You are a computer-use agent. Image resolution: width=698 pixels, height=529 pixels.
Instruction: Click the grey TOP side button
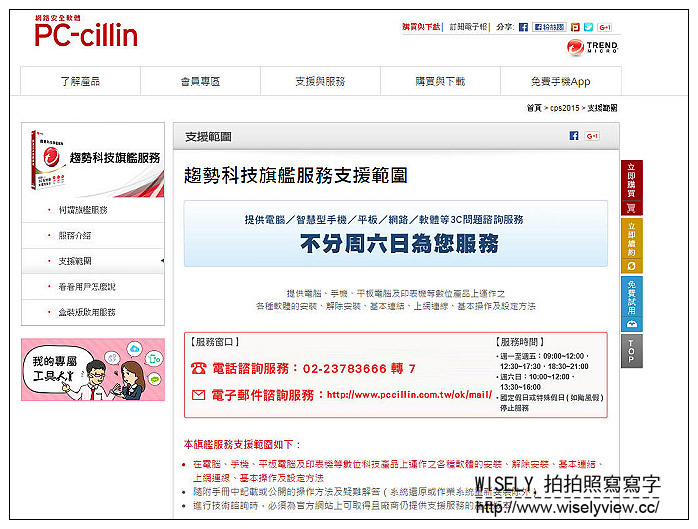632,351
